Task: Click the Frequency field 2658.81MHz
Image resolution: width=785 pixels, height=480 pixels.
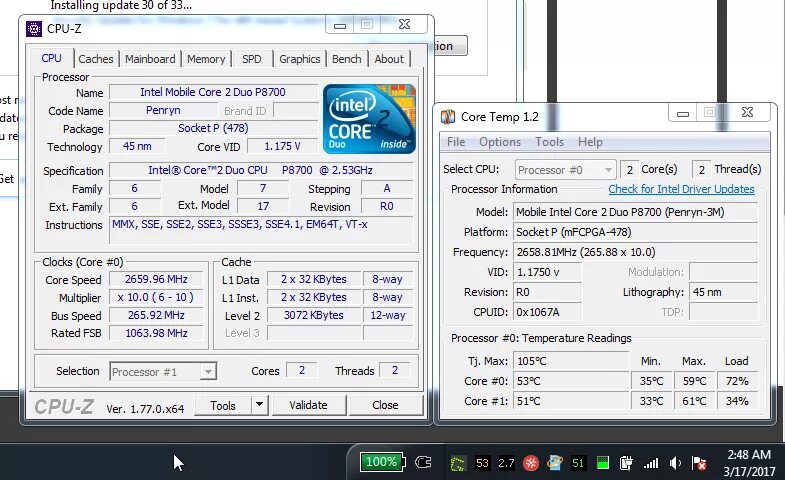Action: tap(635, 252)
